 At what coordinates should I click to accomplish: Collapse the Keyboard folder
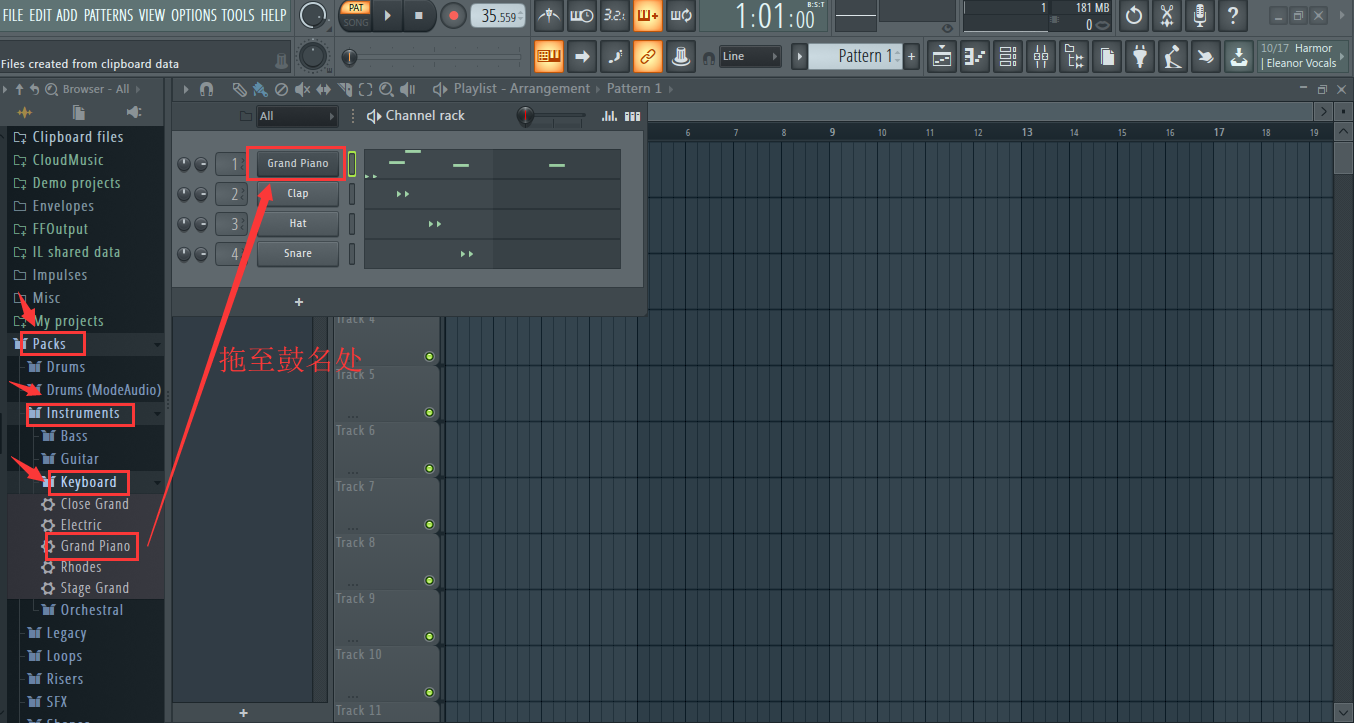click(x=157, y=482)
